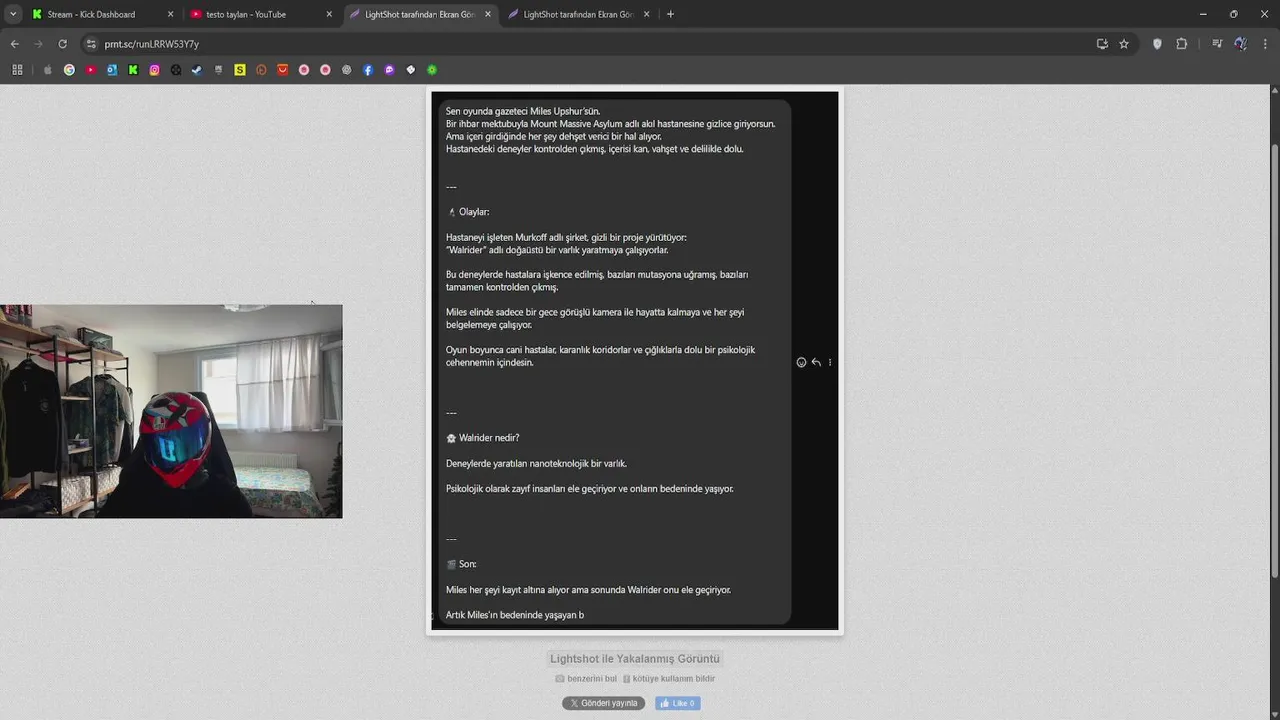This screenshot has width=1280, height=720.
Task: Click the X 'Gönderi yayınla' button
Action: [604, 703]
